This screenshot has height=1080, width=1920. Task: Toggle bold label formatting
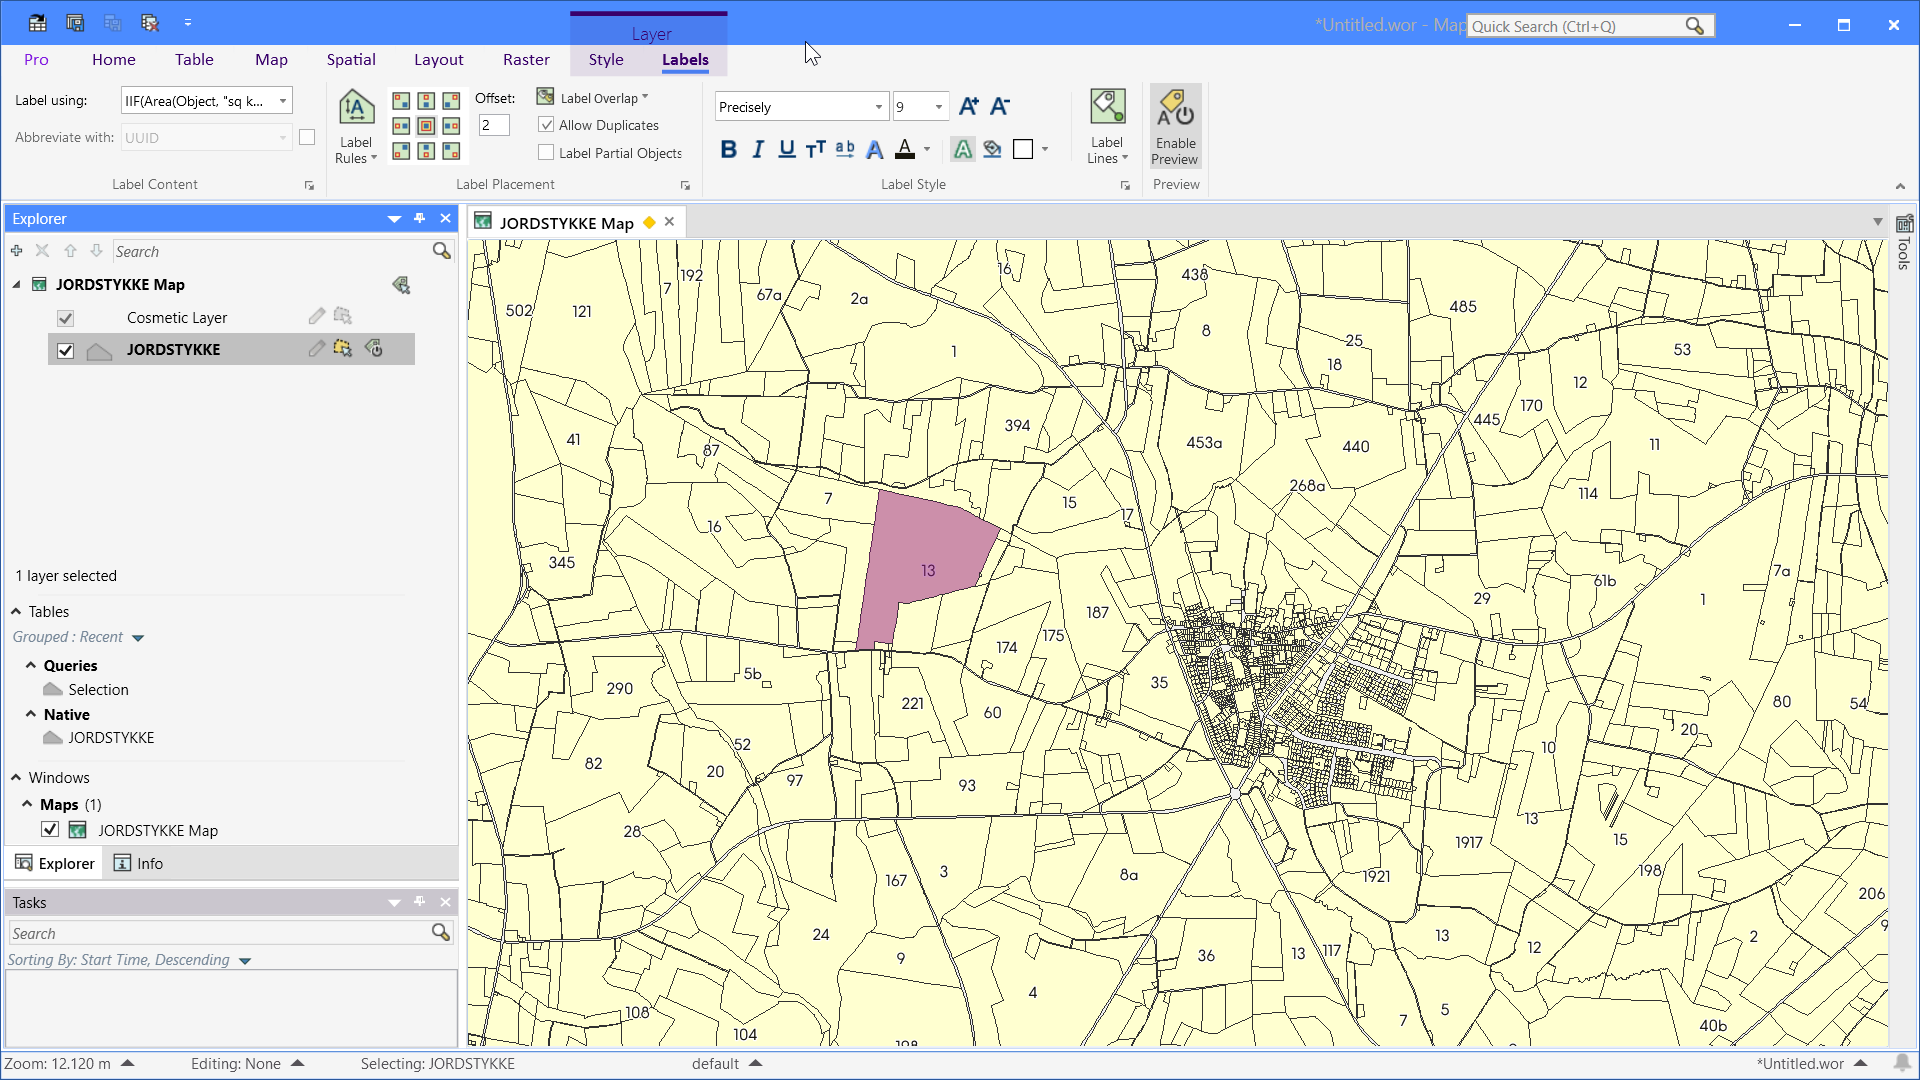(x=728, y=150)
